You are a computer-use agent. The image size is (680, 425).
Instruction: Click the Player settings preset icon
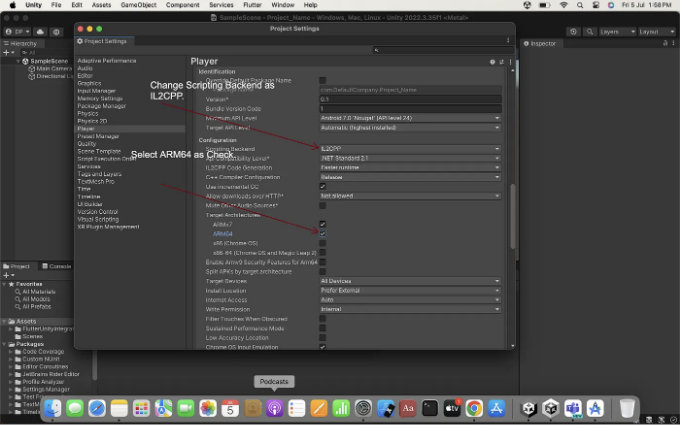point(501,62)
